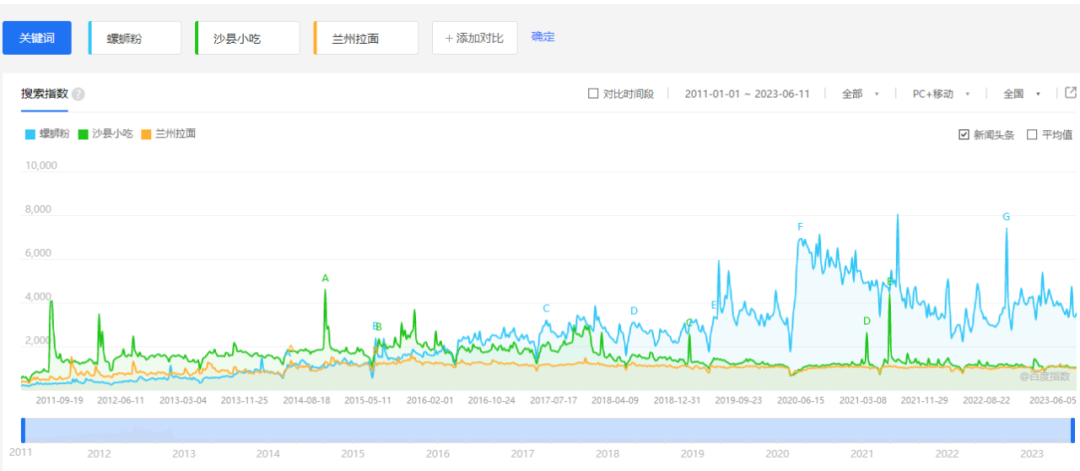Click news marker F on the chart
This screenshot has width=1080, height=471.
pyautogui.click(x=800, y=227)
